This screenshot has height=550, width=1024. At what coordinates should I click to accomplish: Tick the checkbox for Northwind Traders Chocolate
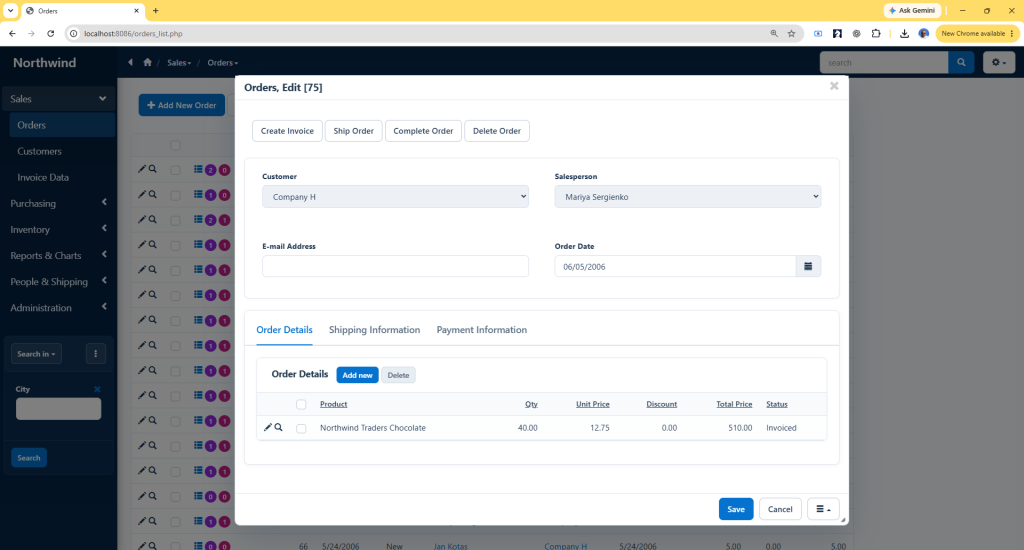(x=301, y=429)
